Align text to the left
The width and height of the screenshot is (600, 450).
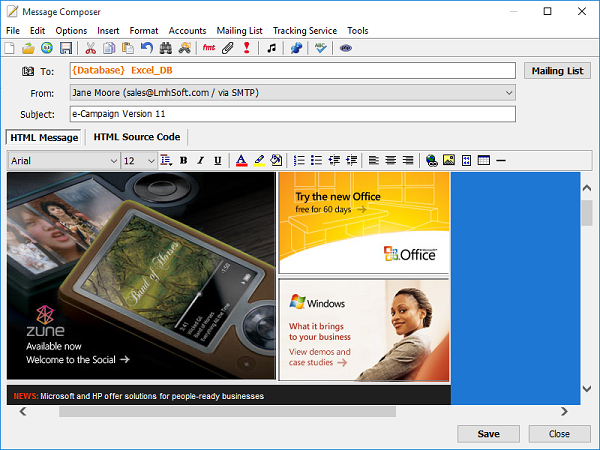click(x=373, y=160)
